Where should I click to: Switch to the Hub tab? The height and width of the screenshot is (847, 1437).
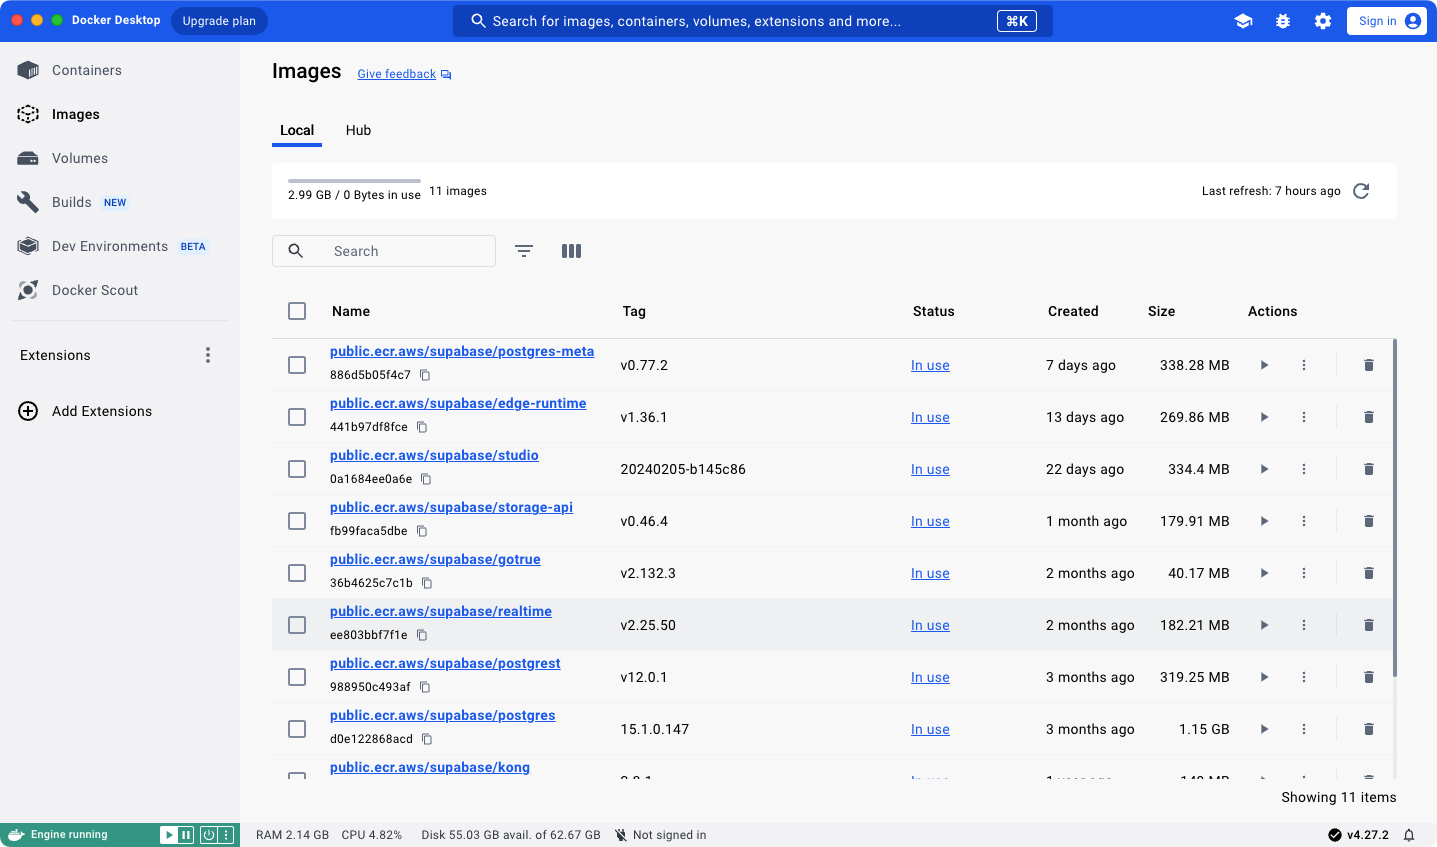pyautogui.click(x=358, y=130)
